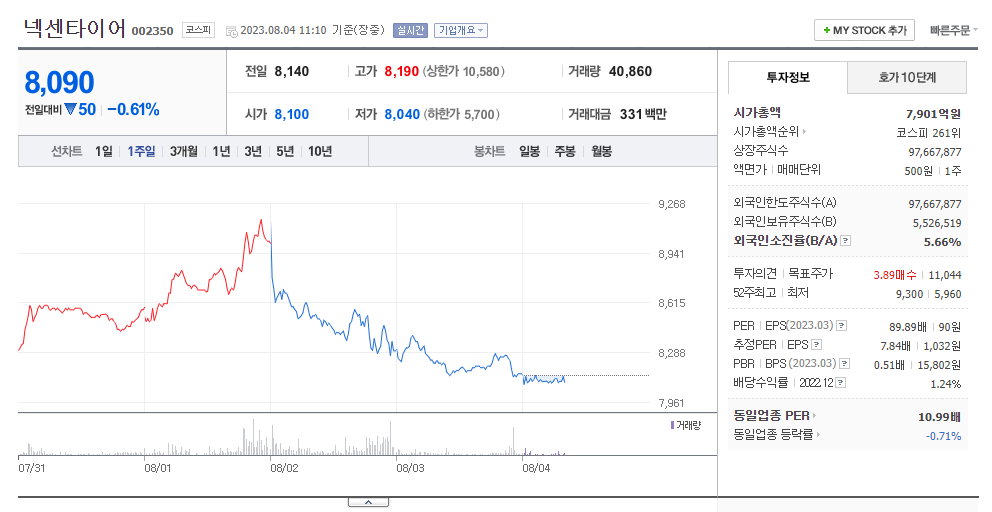Click the 상장주식수 value 97,667,877
Viewport: 992px width, 512px height.
pos(935,152)
